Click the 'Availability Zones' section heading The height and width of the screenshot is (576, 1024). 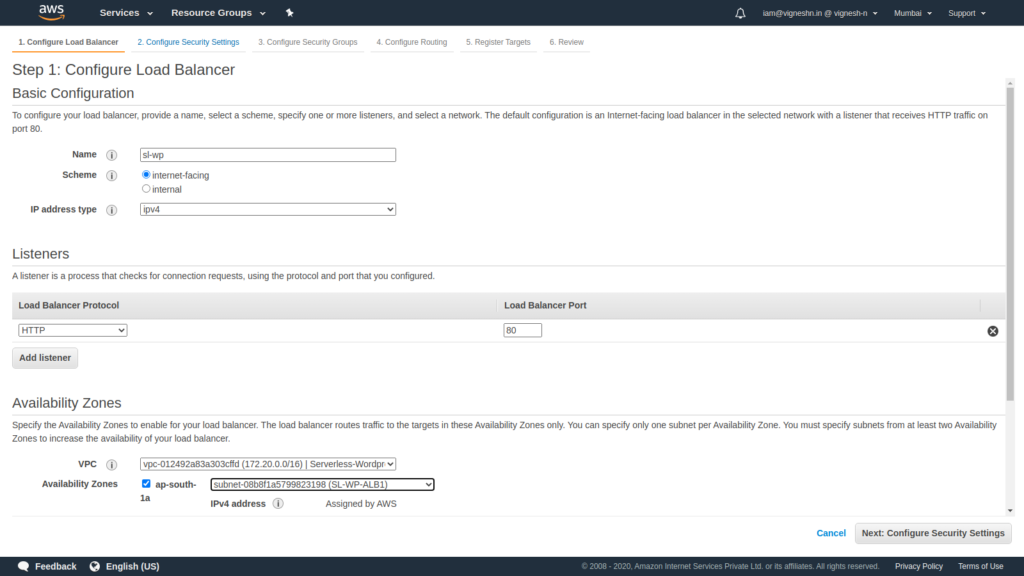67,403
